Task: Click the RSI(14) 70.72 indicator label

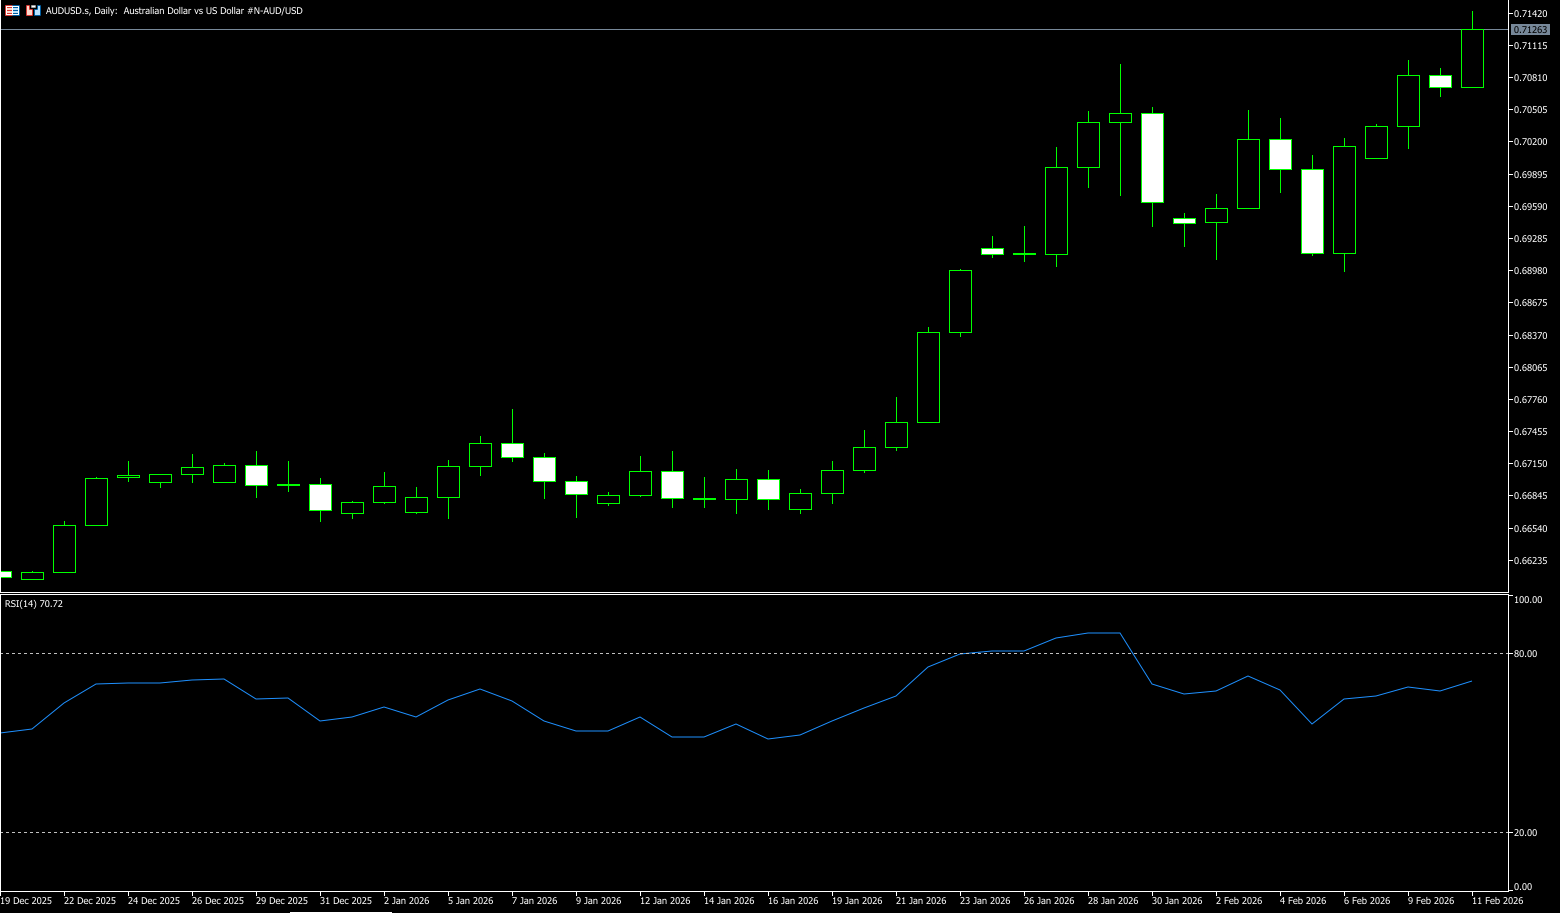Action: pyautogui.click(x=34, y=603)
